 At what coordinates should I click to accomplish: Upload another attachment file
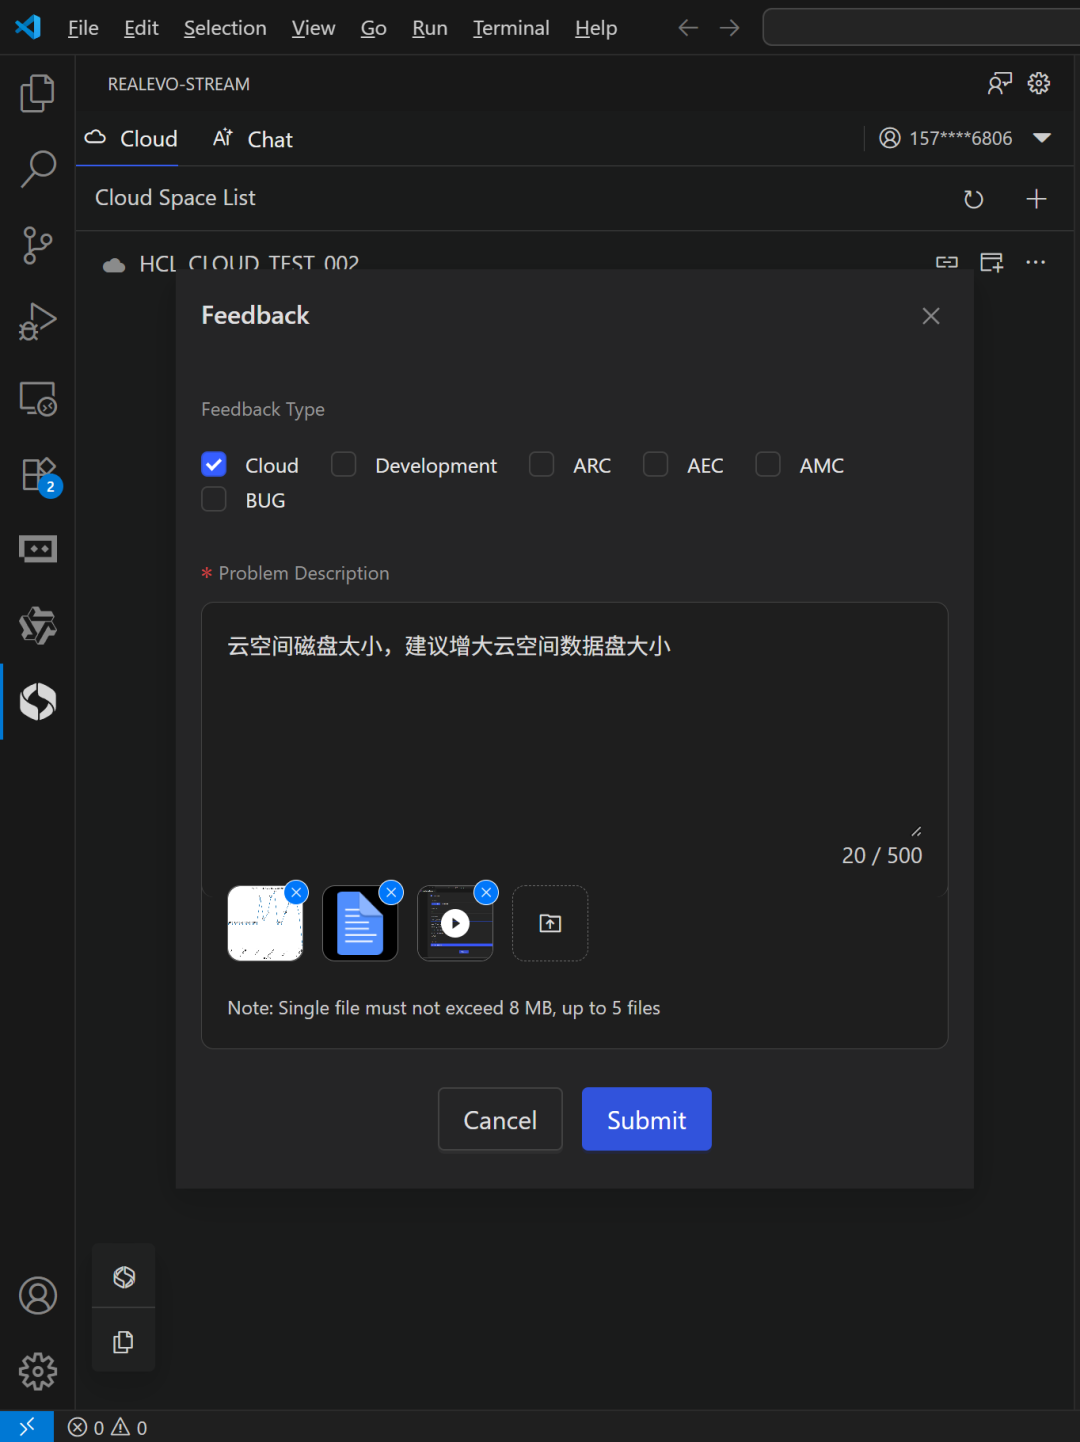tap(550, 923)
